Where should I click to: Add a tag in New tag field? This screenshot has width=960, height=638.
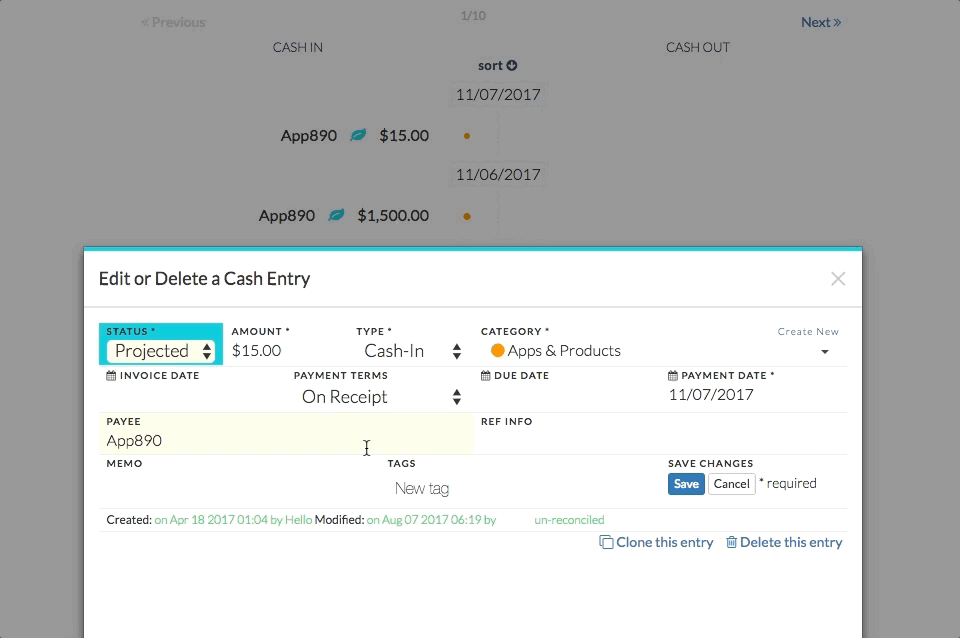tap(422, 488)
